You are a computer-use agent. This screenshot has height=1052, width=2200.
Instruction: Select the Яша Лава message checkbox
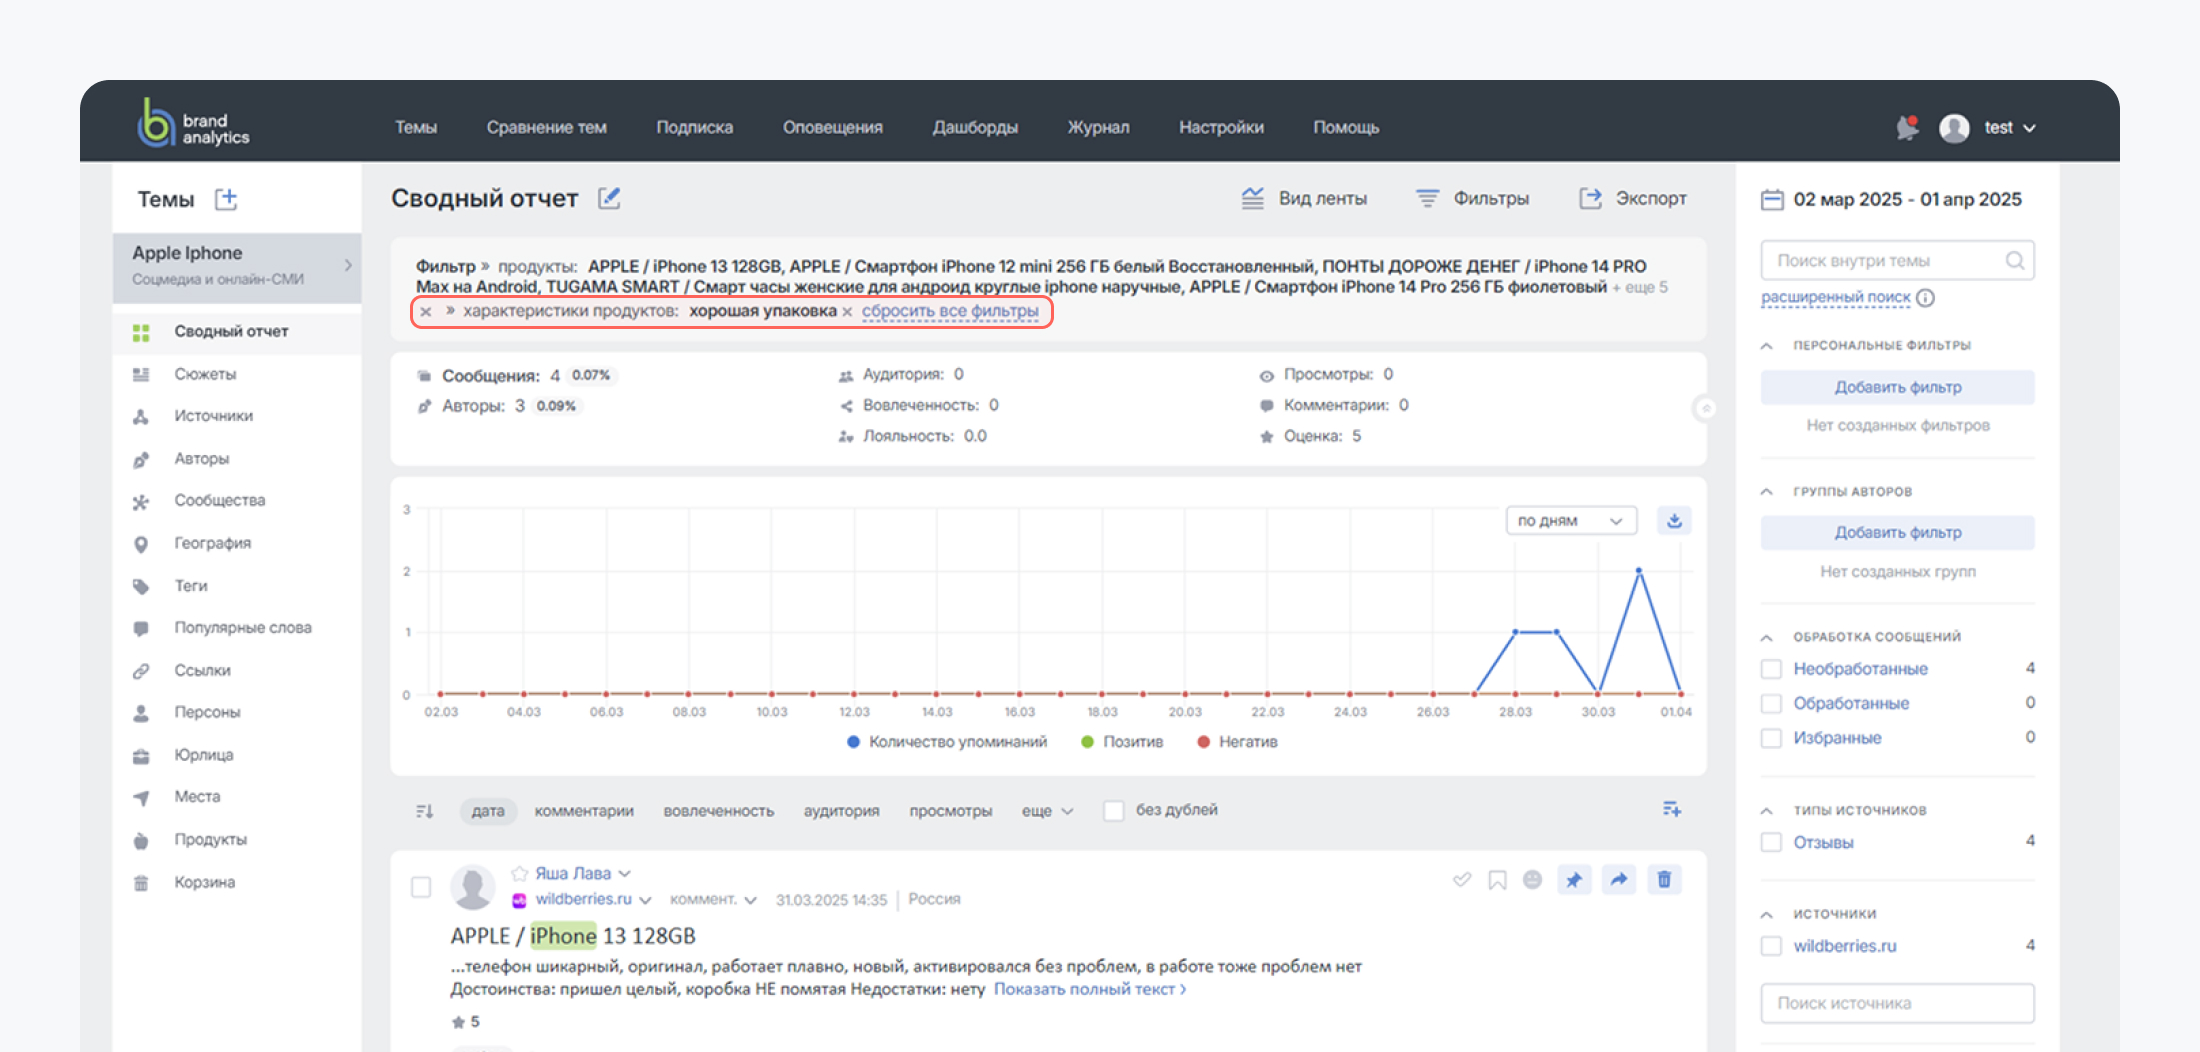click(421, 887)
